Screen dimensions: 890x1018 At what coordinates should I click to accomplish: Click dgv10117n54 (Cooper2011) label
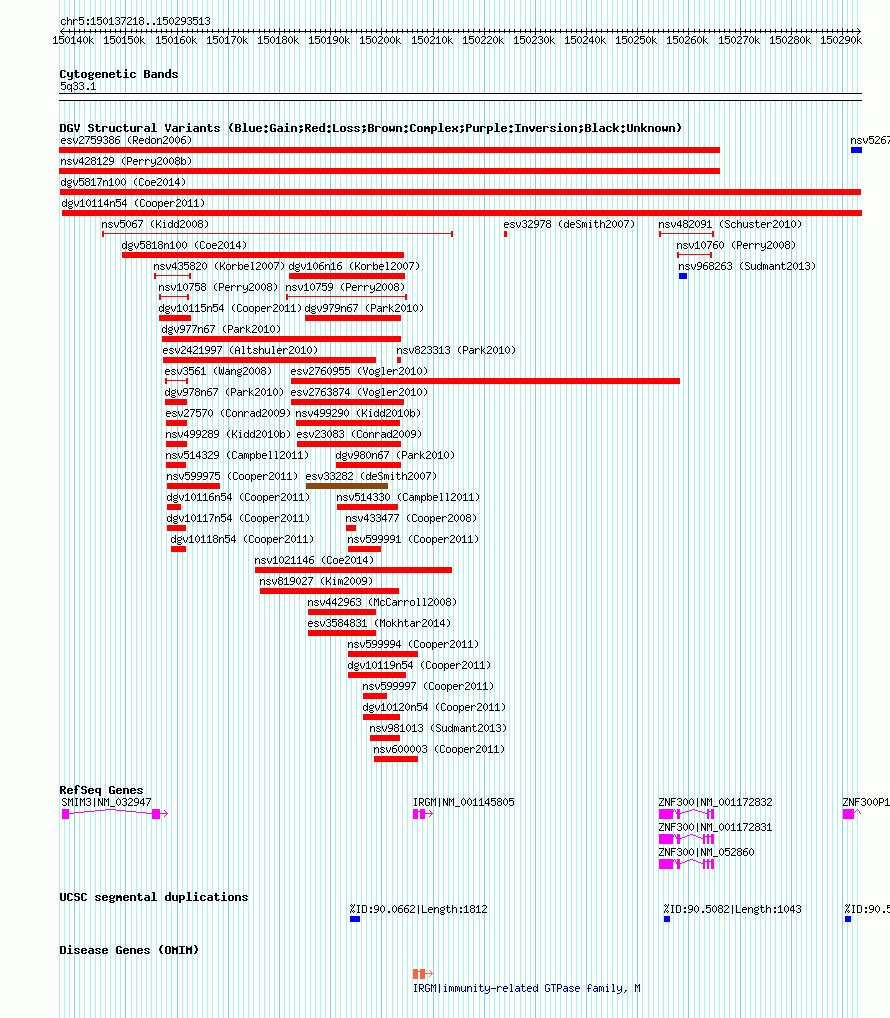point(238,518)
